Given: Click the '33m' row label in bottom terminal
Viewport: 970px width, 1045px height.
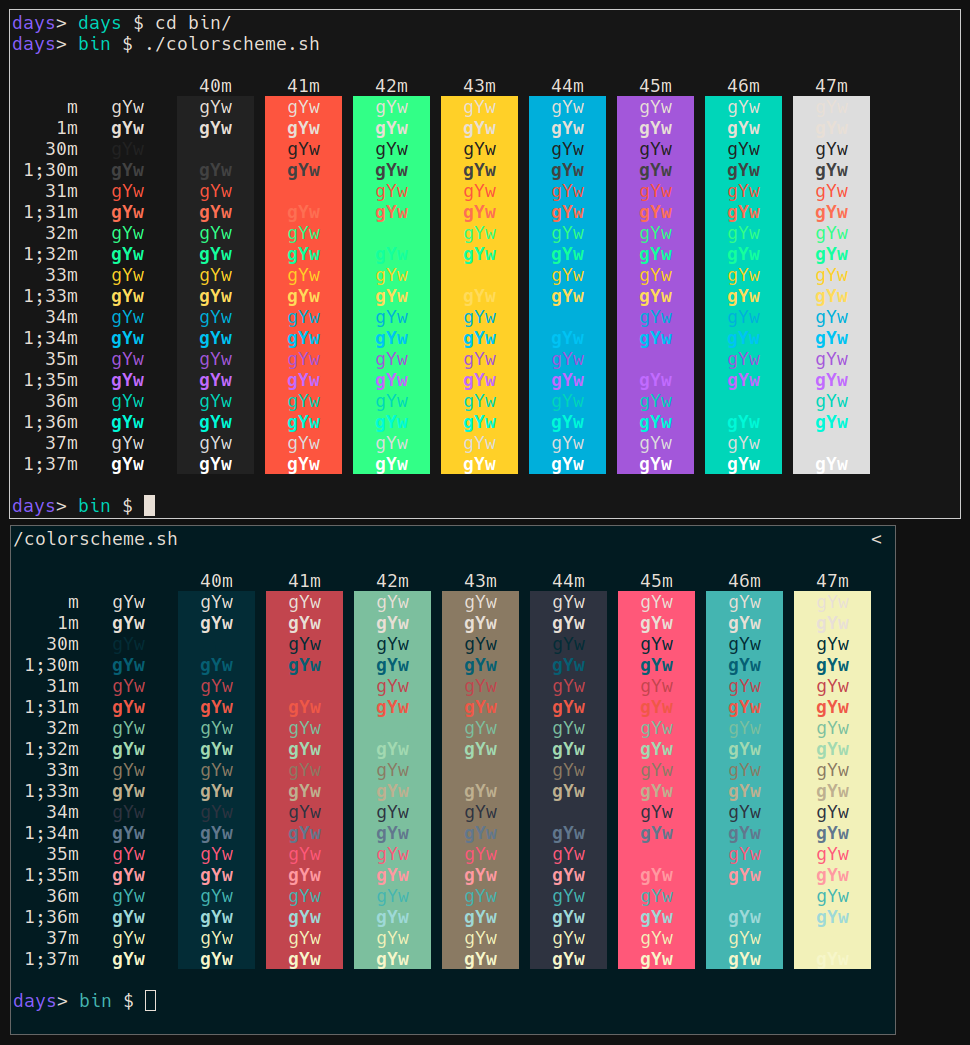Looking at the screenshot, I should (63, 770).
